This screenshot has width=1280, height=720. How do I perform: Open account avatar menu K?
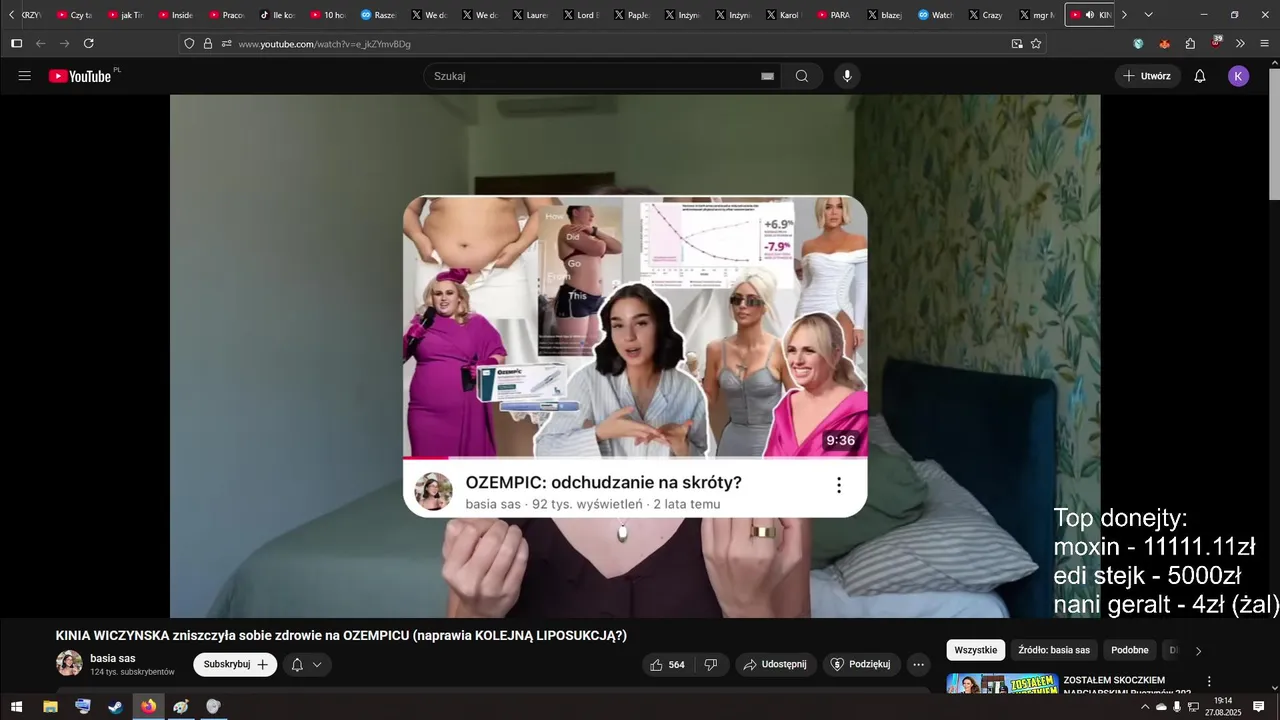[1239, 76]
